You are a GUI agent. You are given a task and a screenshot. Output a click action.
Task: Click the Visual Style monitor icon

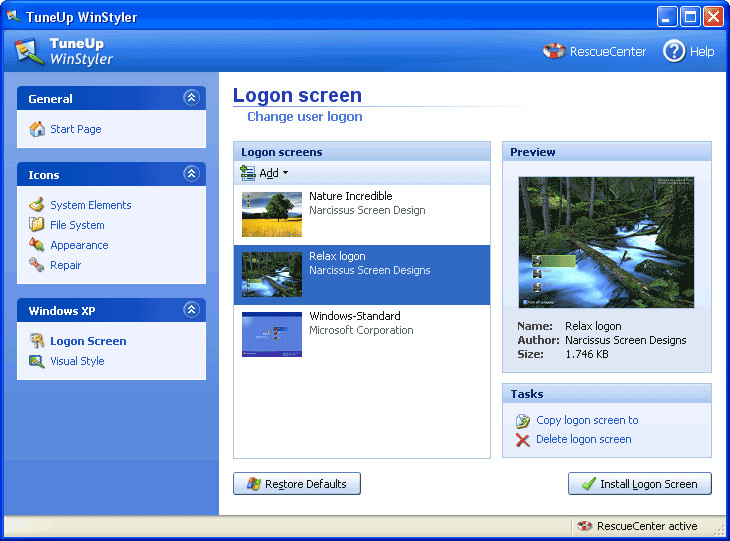[x=36, y=361]
